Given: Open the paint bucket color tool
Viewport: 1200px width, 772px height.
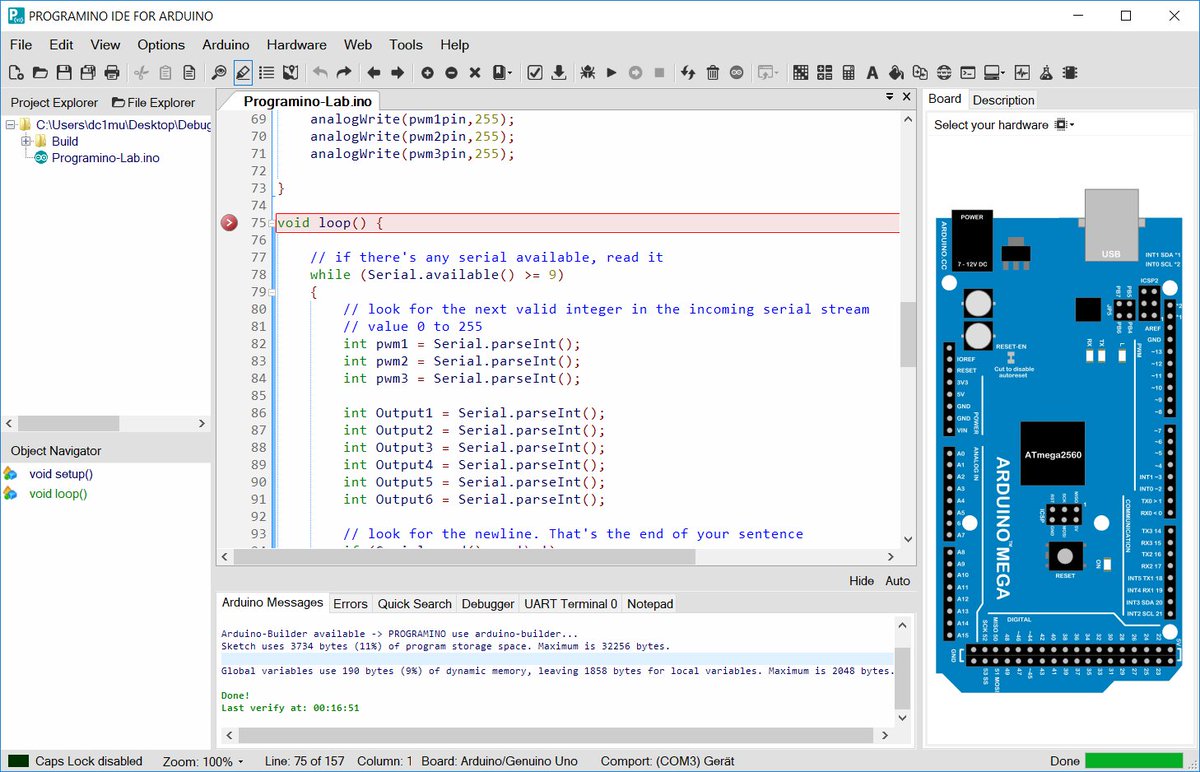Looking at the screenshot, I should pos(896,72).
